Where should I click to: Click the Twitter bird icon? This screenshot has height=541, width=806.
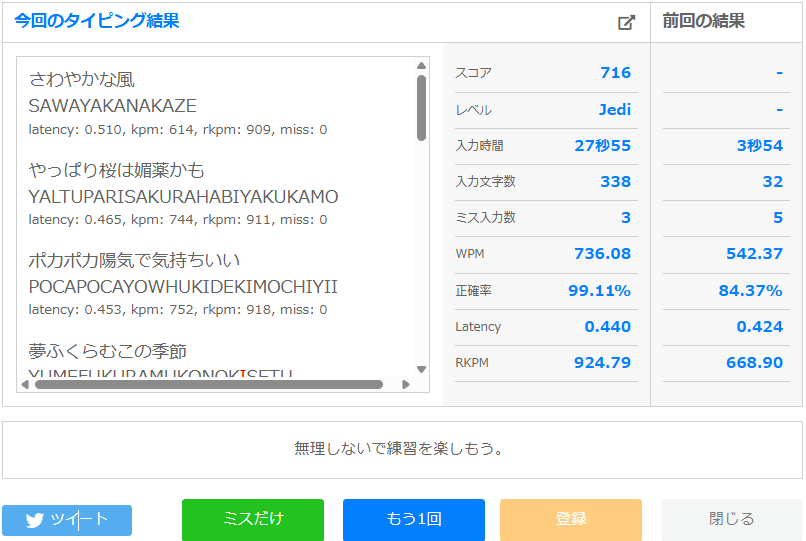coord(35,520)
